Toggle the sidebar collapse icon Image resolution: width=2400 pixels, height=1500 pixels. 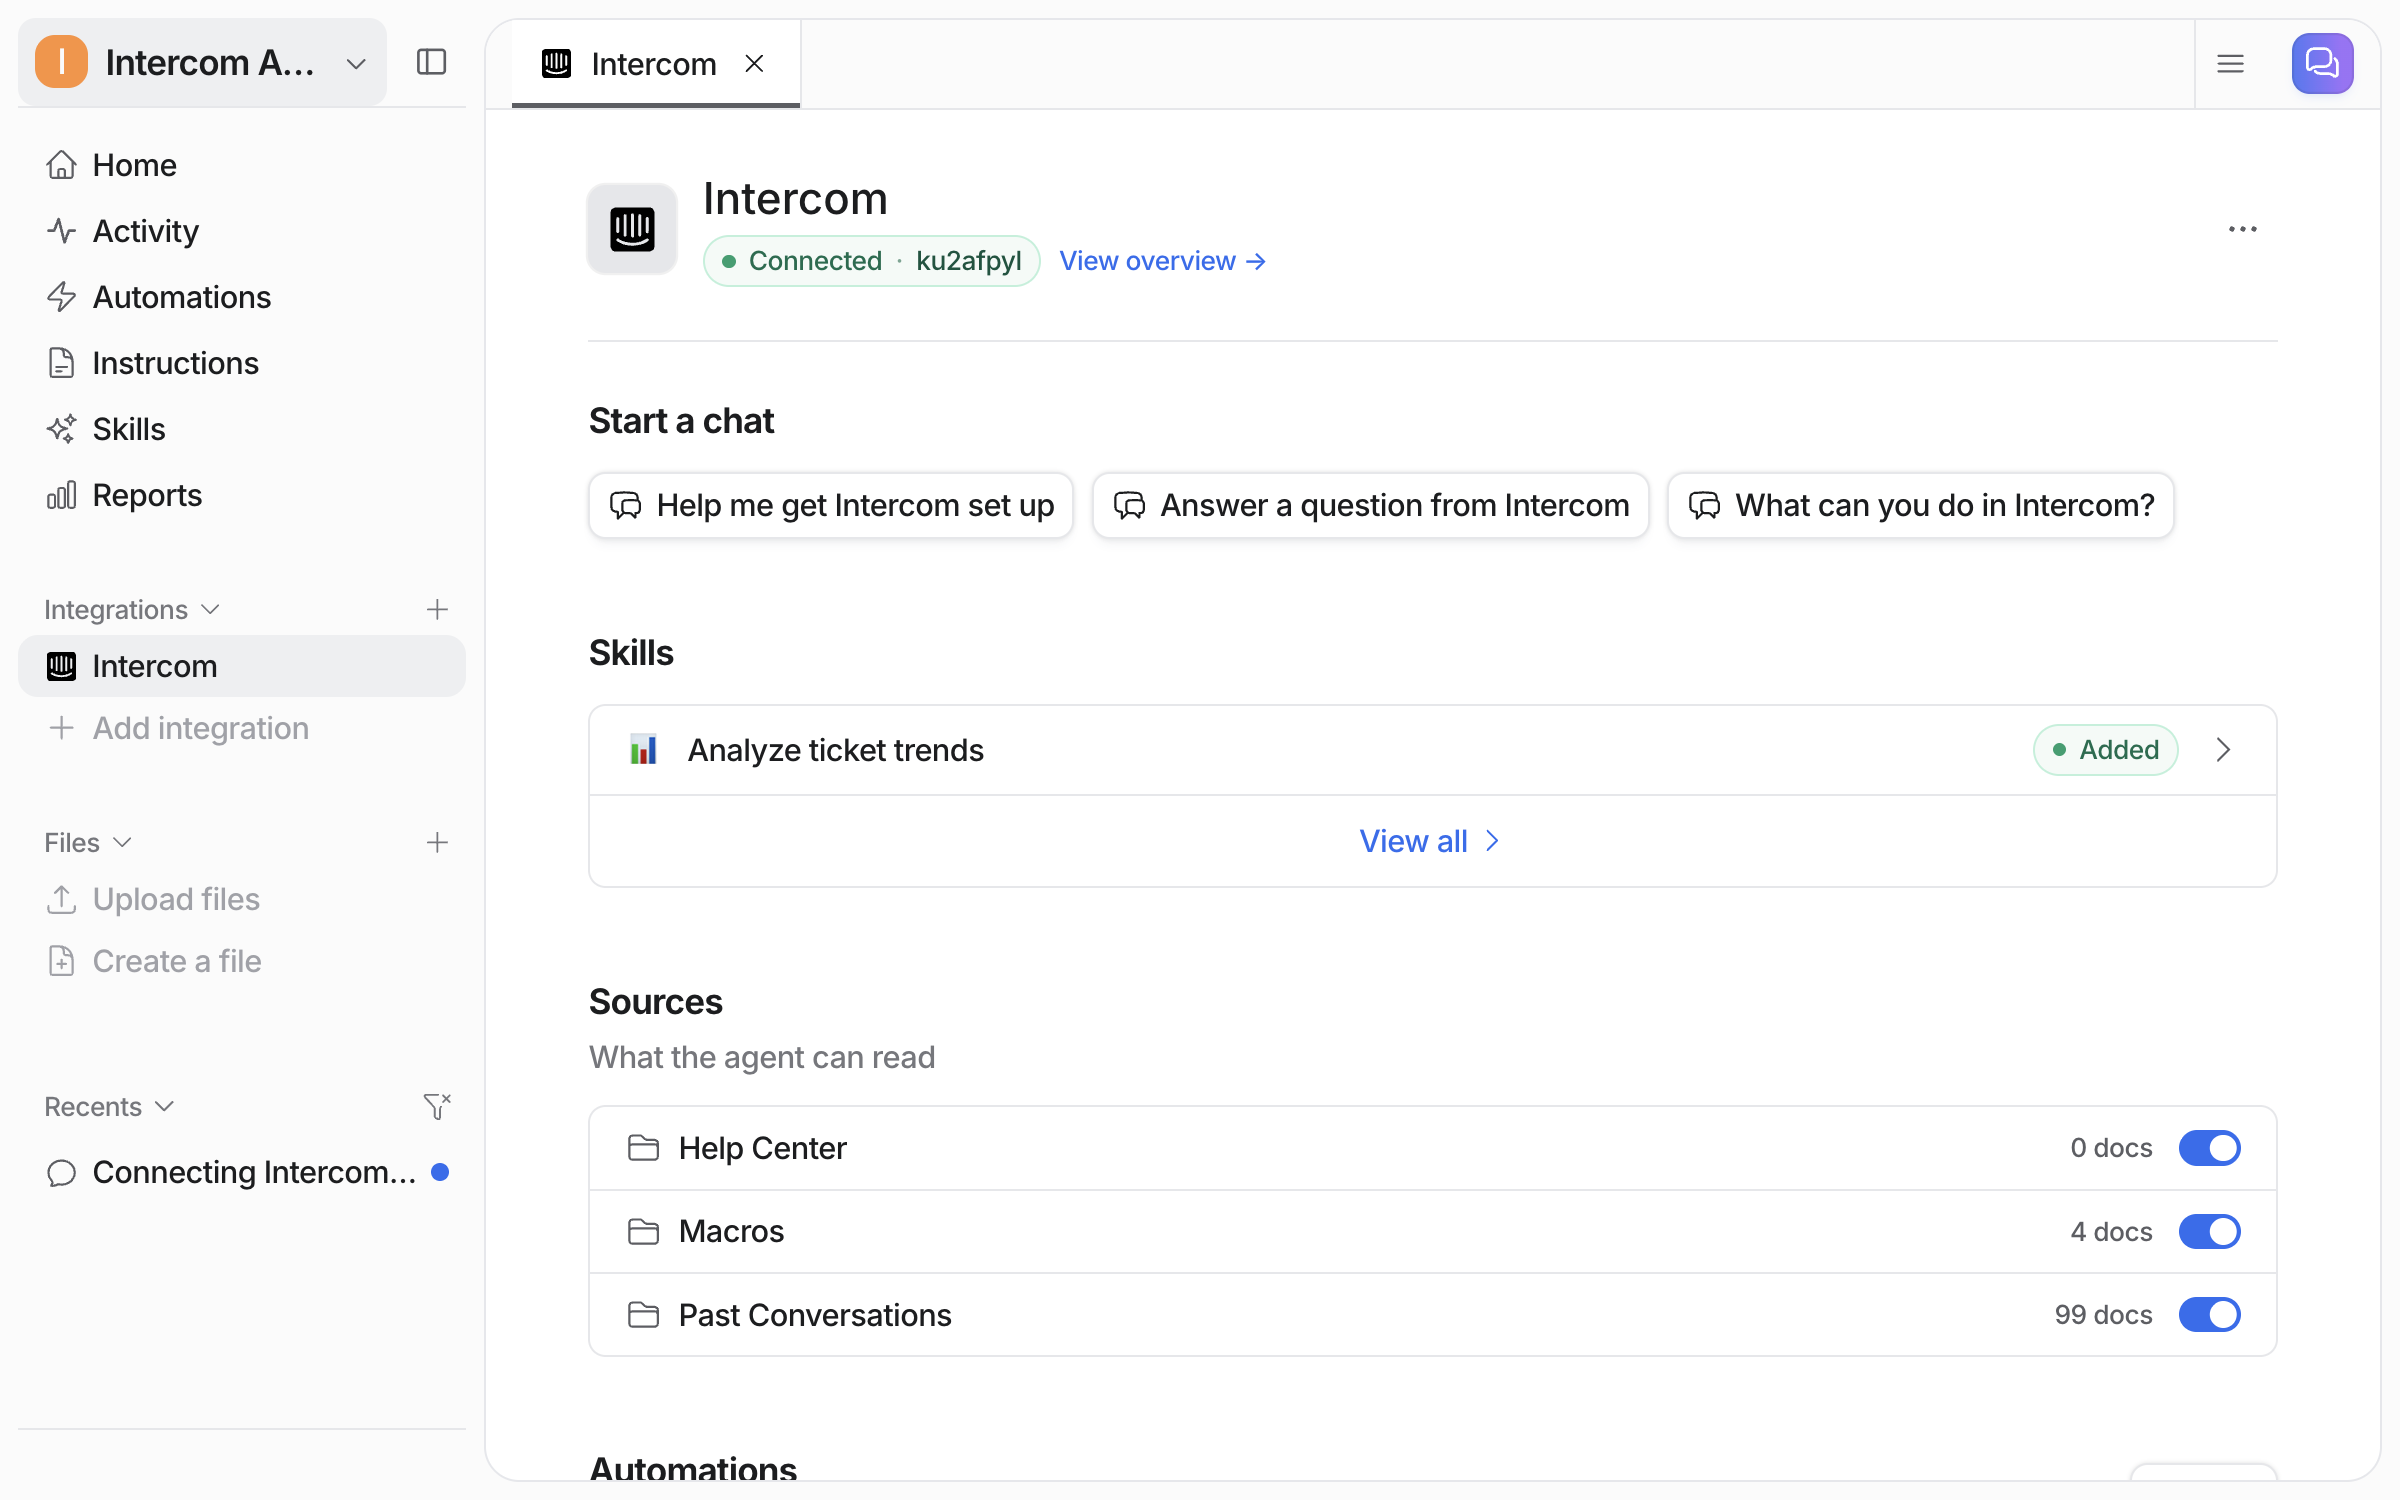coord(431,62)
